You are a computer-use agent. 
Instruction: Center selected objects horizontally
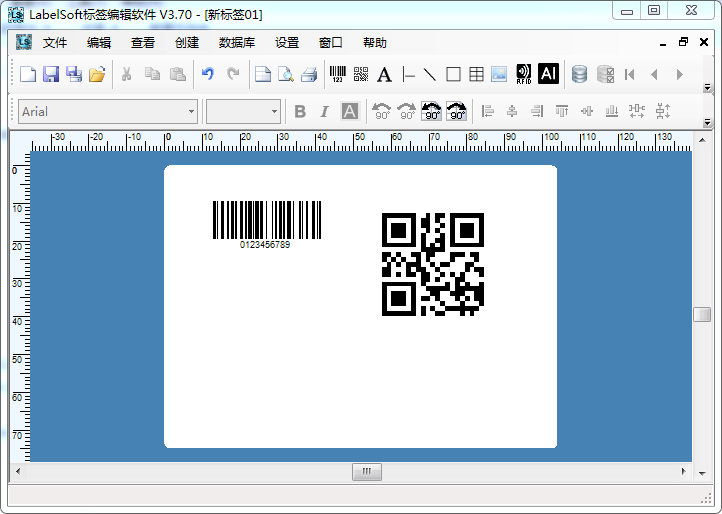(x=512, y=111)
